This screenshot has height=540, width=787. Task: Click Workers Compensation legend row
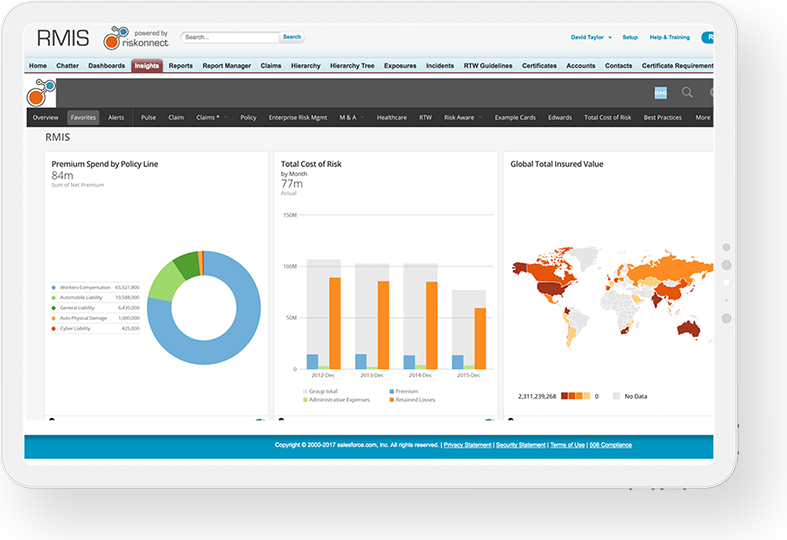(95, 288)
